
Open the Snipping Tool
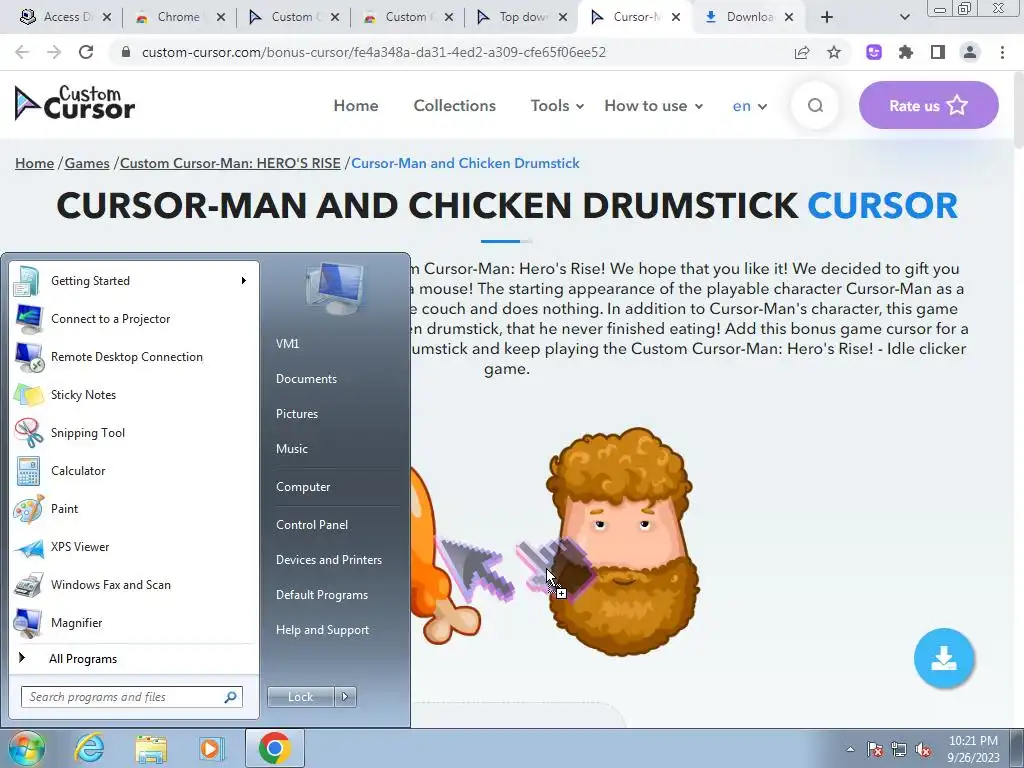tap(134, 432)
